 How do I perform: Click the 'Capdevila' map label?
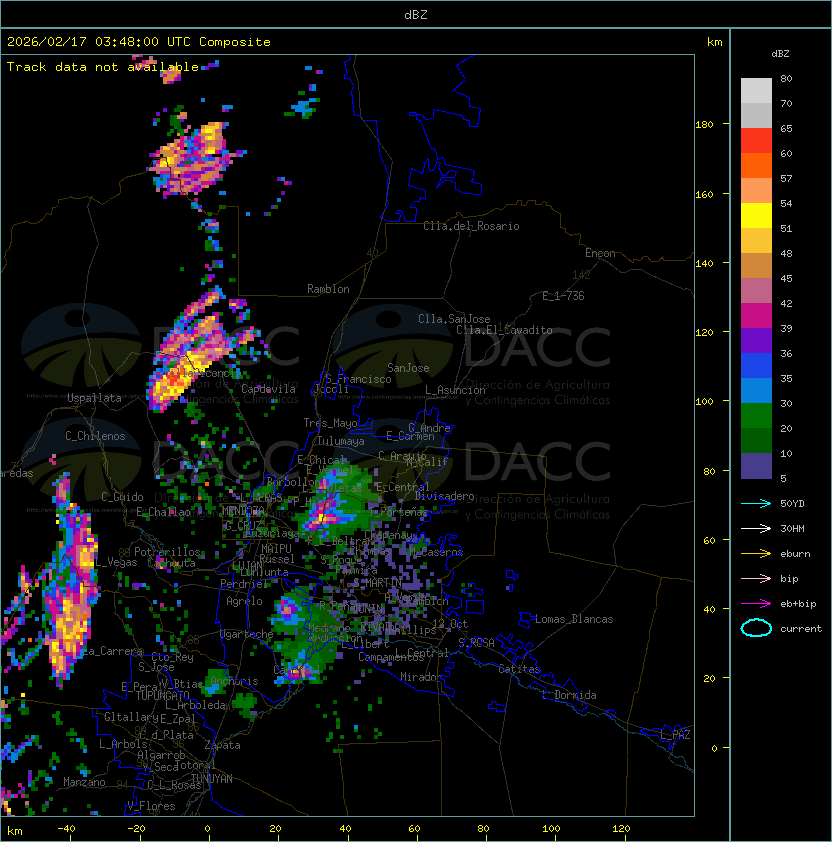pyautogui.click(x=268, y=389)
